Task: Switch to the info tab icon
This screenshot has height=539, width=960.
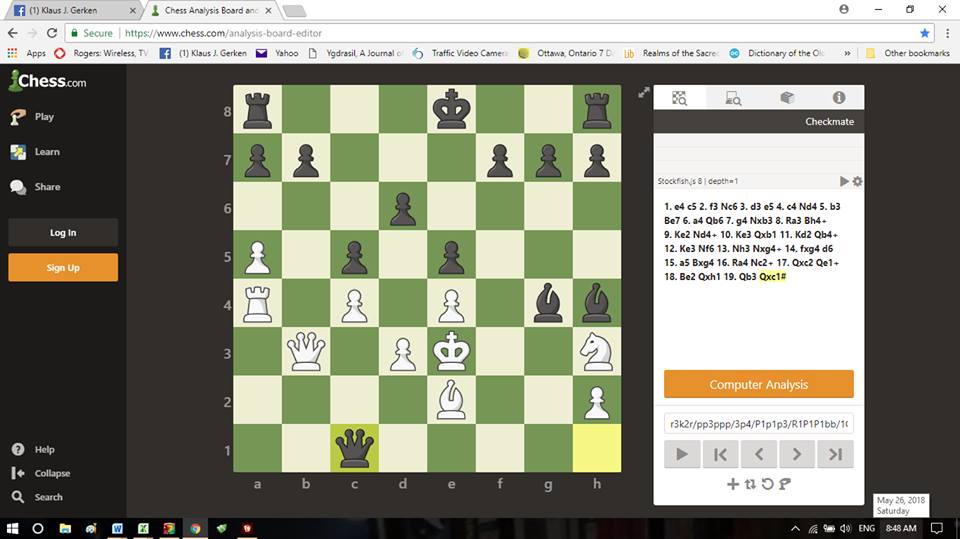Action: (838, 98)
